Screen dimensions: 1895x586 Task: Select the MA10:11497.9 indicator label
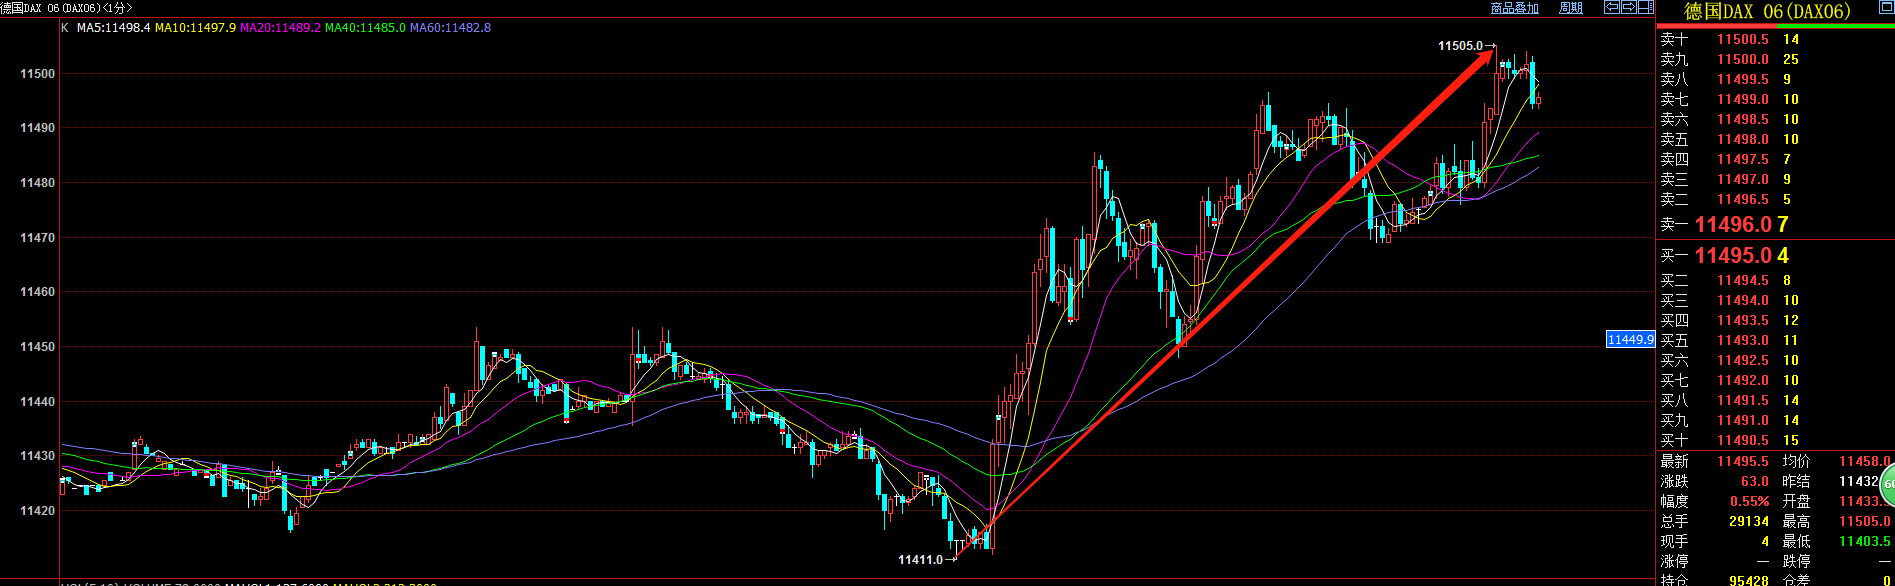[x=195, y=28]
